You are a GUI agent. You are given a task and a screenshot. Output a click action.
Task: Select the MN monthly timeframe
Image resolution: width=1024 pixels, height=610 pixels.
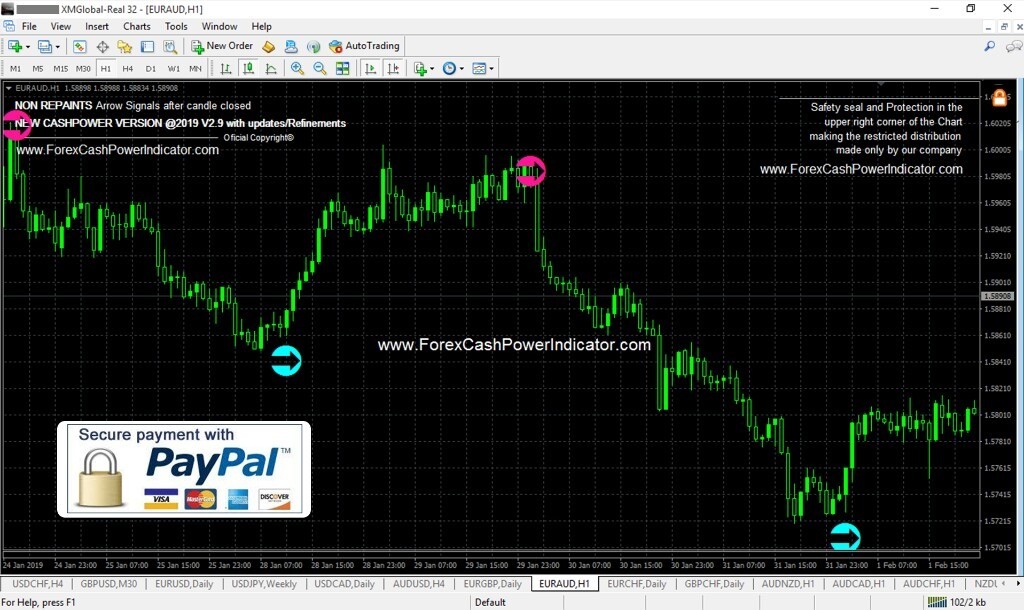(195, 69)
